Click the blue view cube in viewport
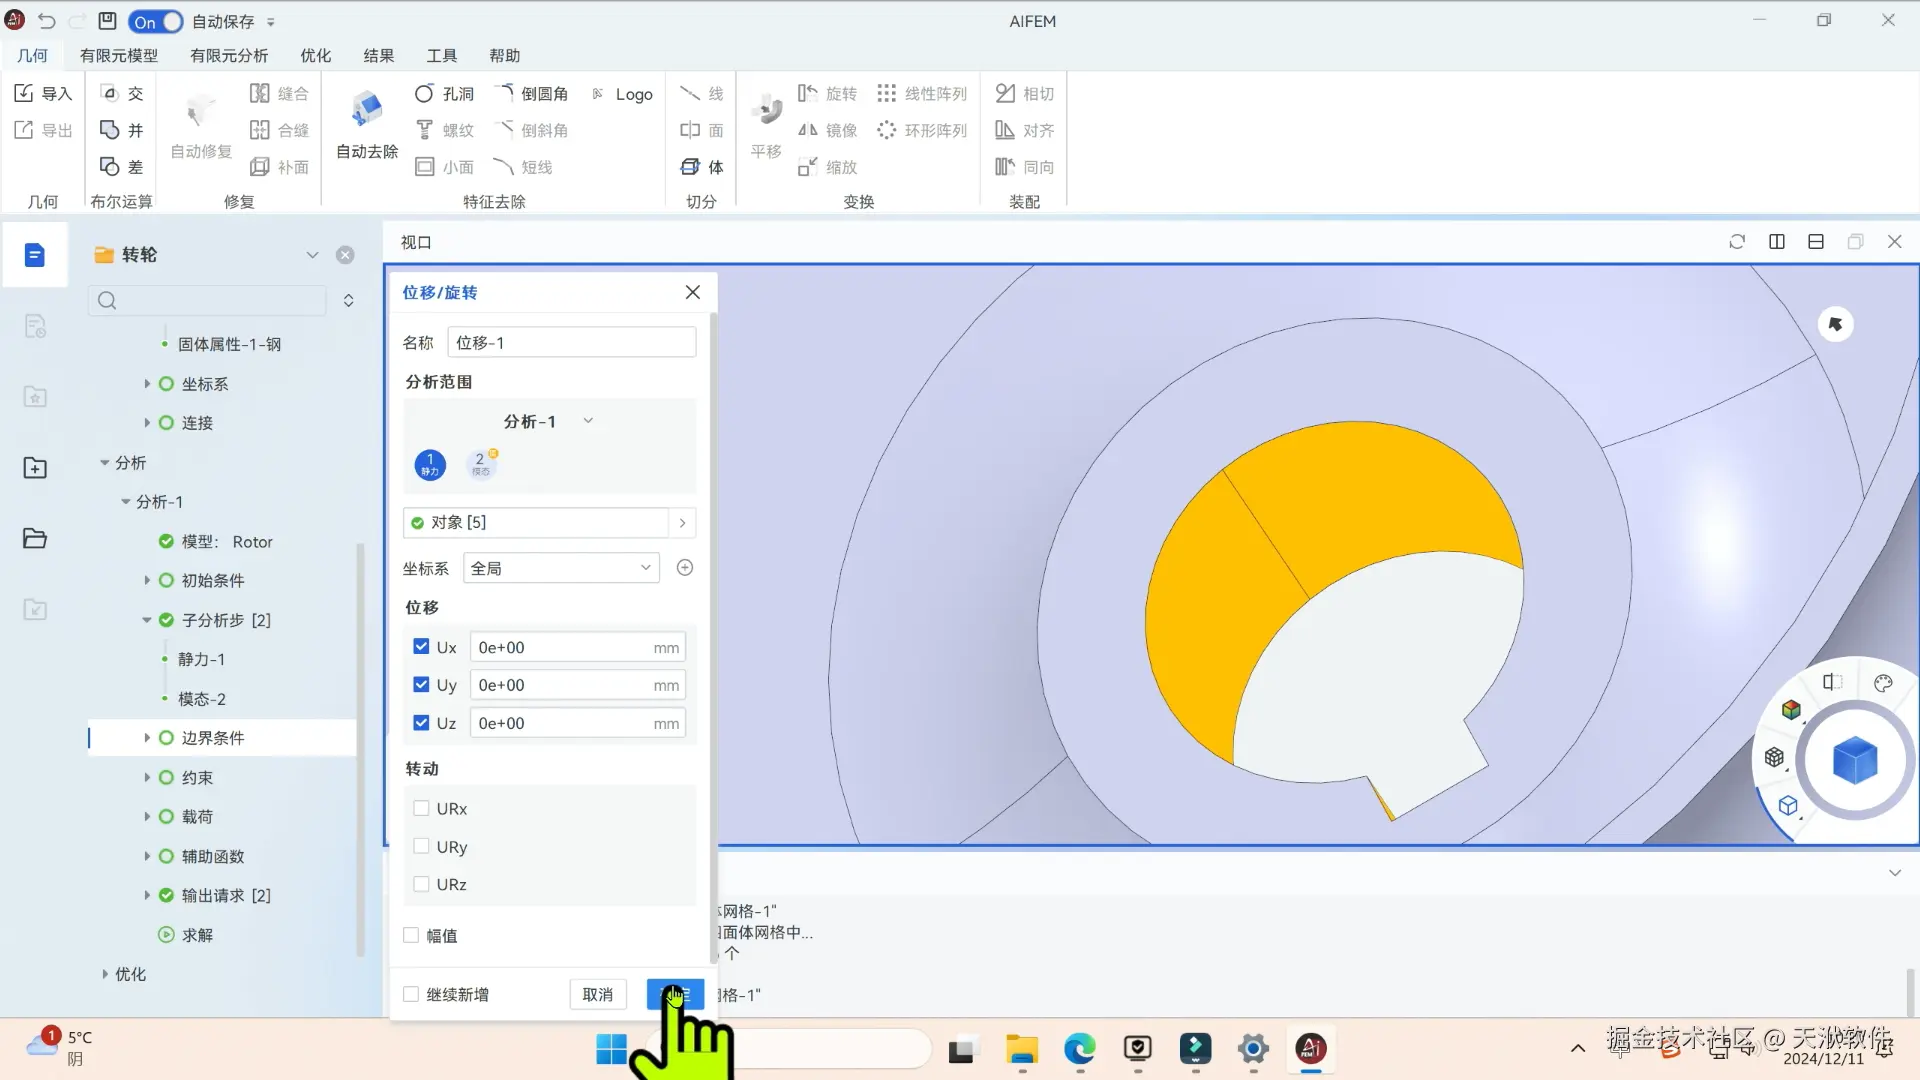The image size is (1920, 1080). (x=1854, y=761)
